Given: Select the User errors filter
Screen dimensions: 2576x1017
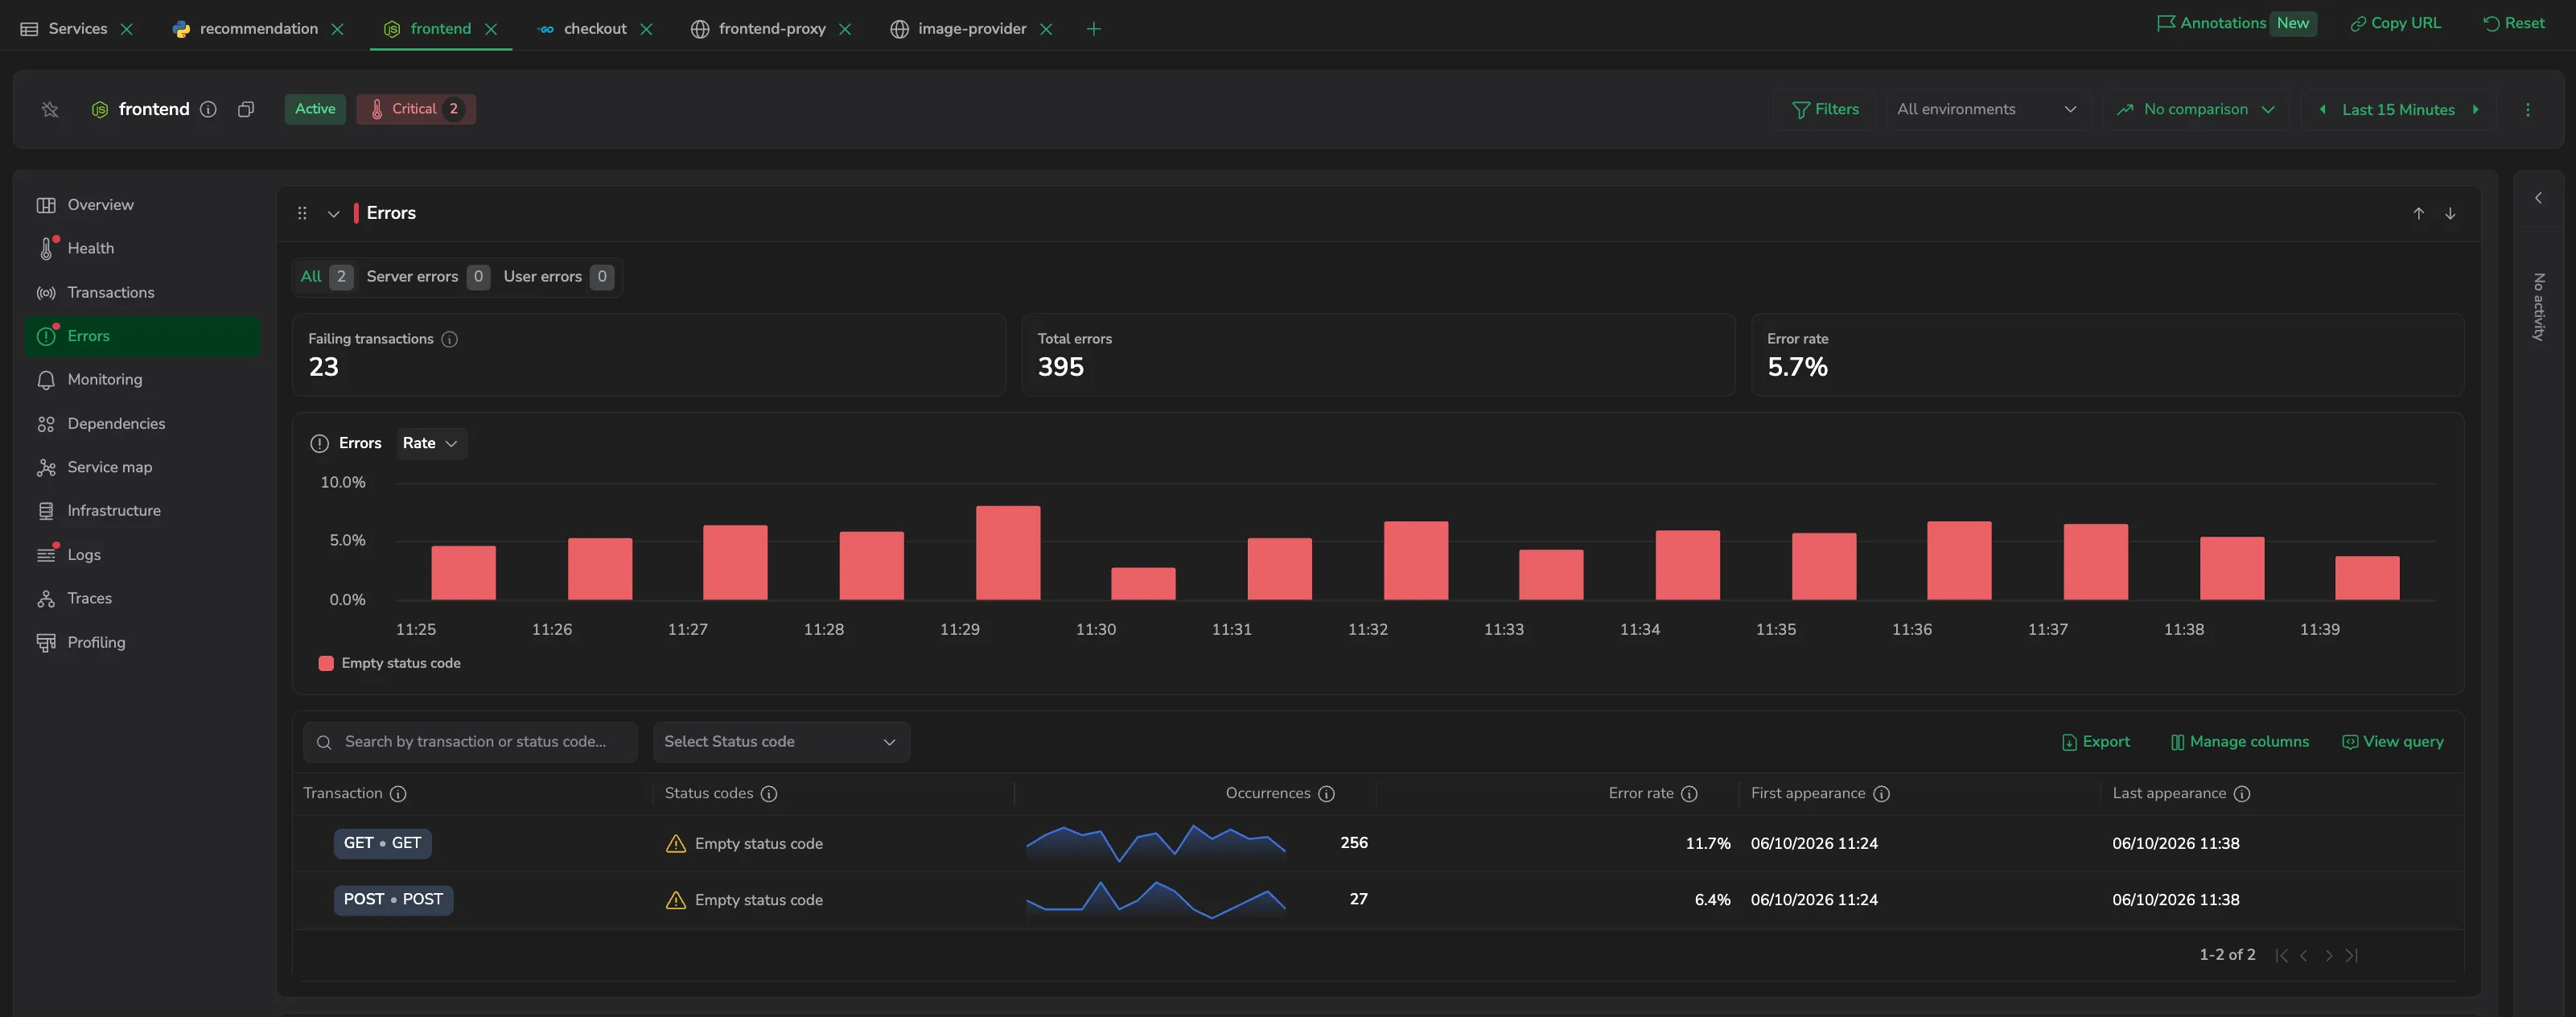Looking at the screenshot, I should coord(558,277).
